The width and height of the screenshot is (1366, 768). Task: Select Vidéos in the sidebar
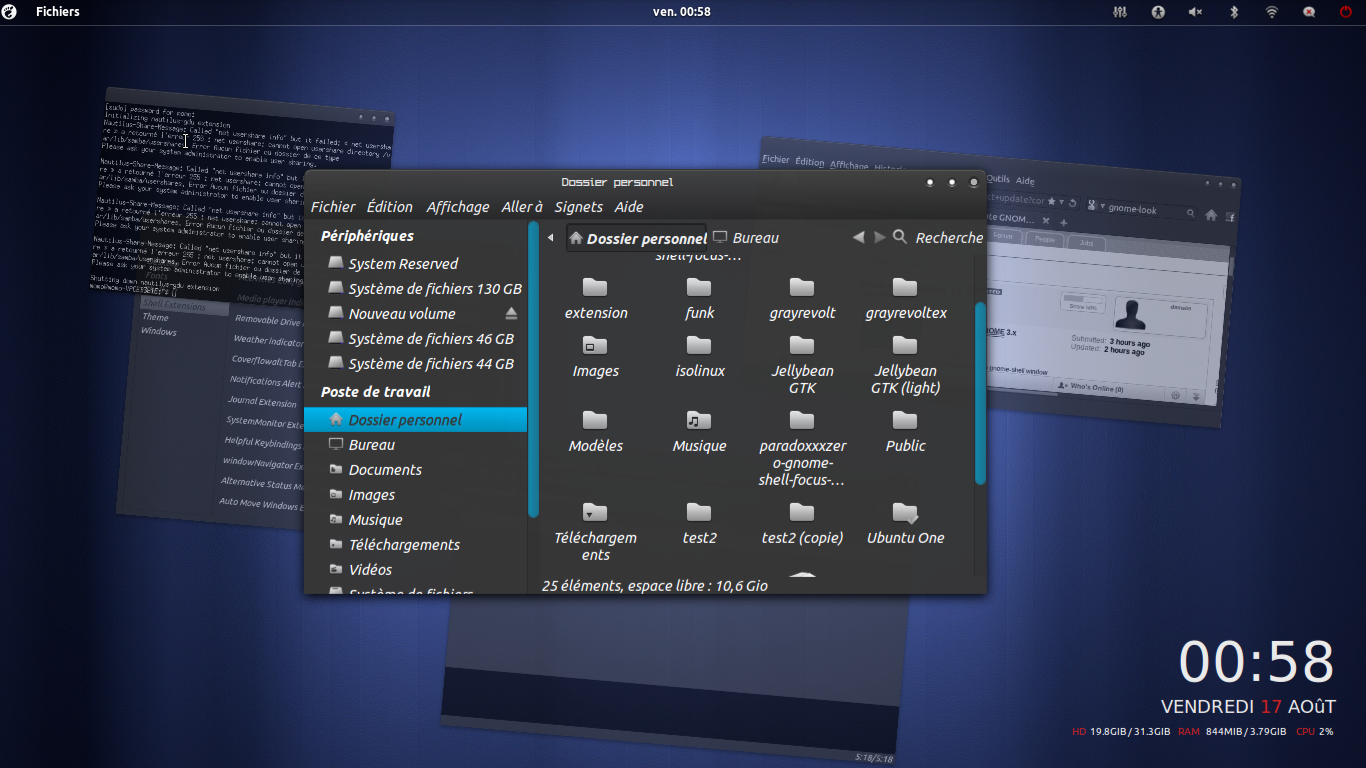[x=415, y=570]
